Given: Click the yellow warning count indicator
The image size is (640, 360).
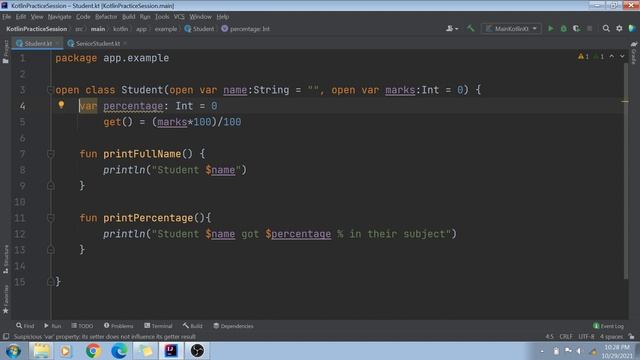Looking at the screenshot, I should (583, 57).
